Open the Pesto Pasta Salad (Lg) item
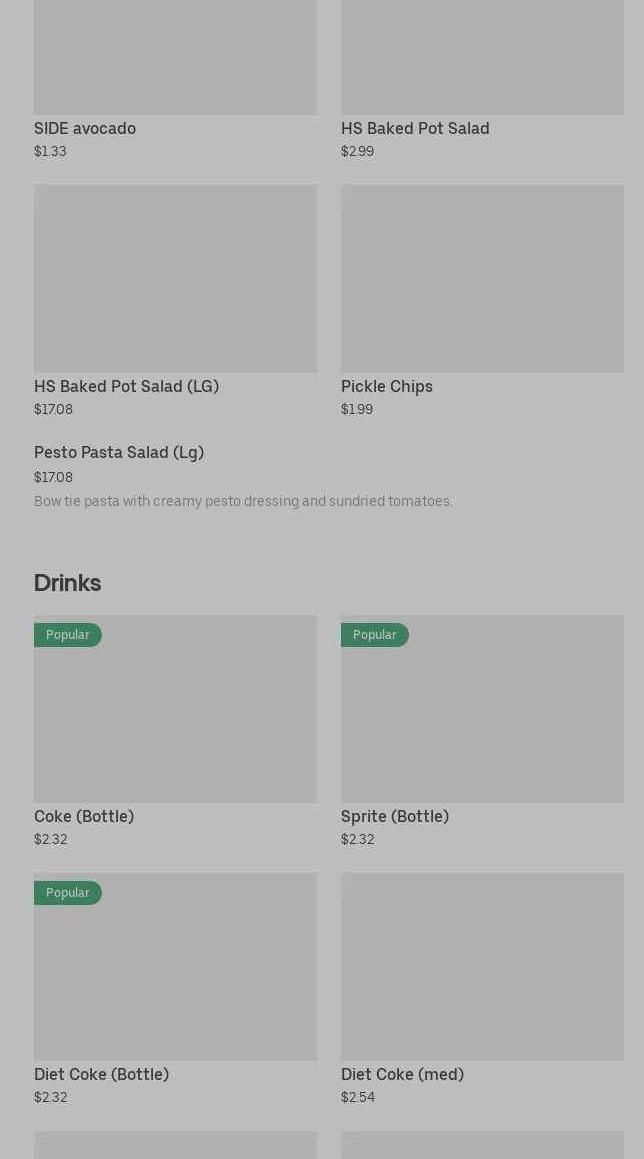 [119, 453]
